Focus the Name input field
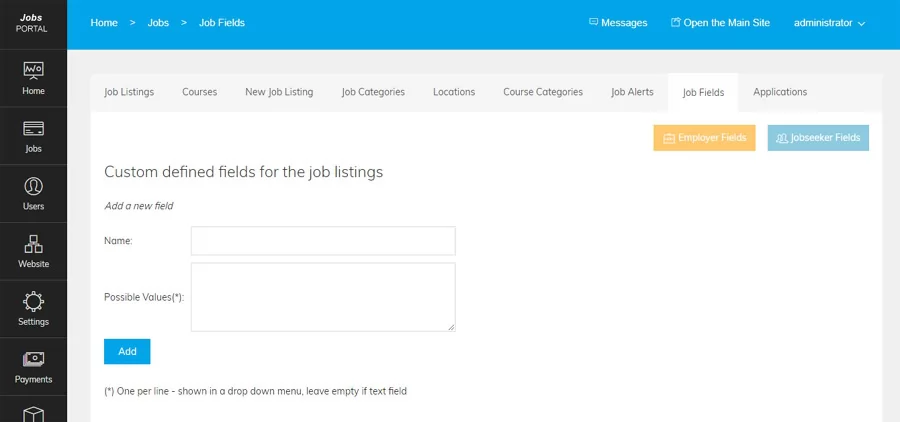This screenshot has width=900, height=422. pyautogui.click(x=323, y=241)
